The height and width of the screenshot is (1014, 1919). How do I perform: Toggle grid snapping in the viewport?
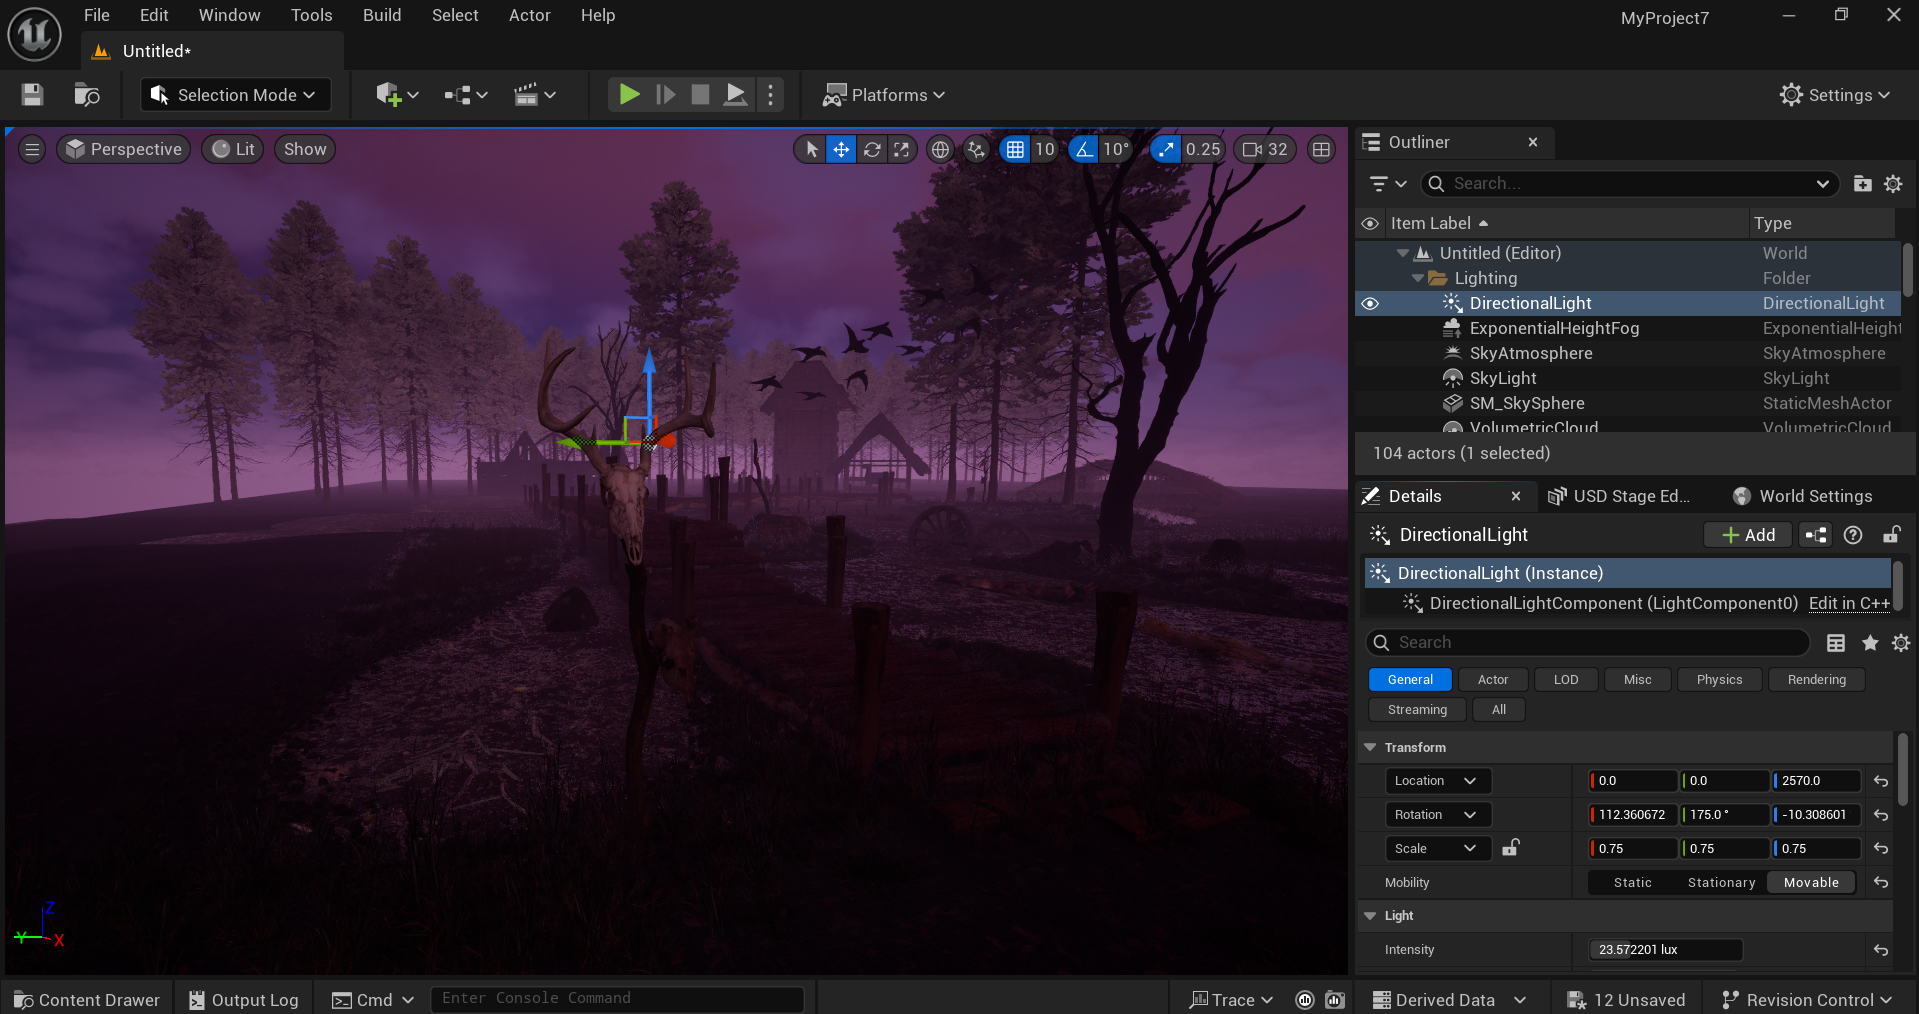[1015, 149]
